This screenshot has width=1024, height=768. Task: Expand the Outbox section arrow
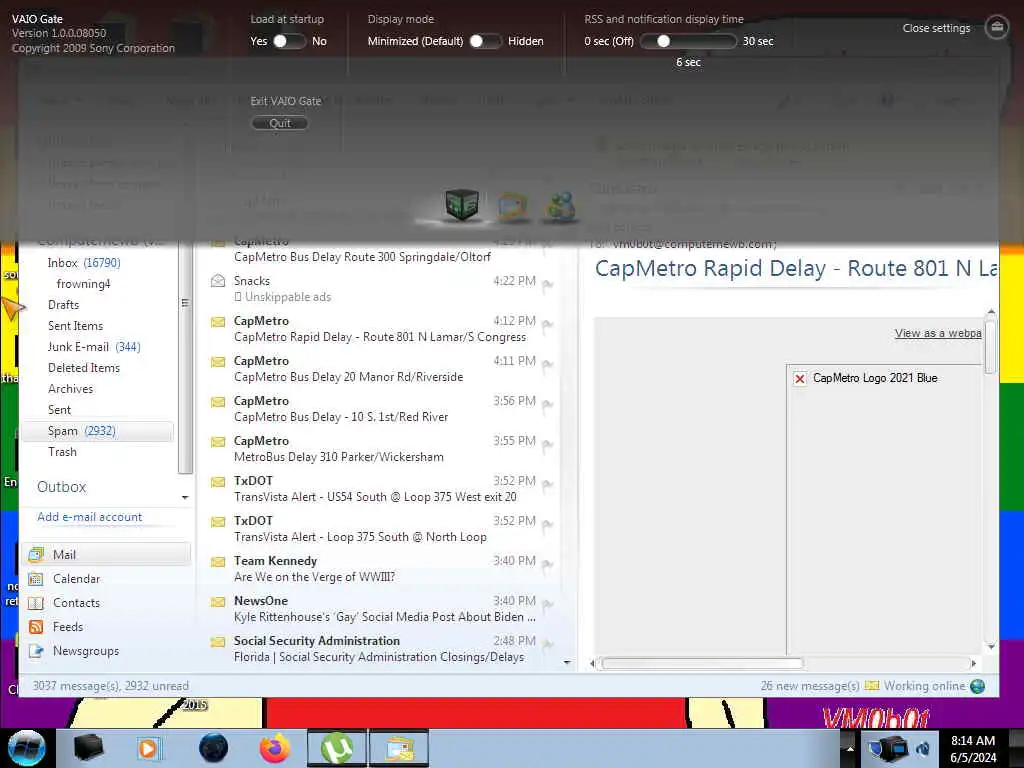point(185,498)
